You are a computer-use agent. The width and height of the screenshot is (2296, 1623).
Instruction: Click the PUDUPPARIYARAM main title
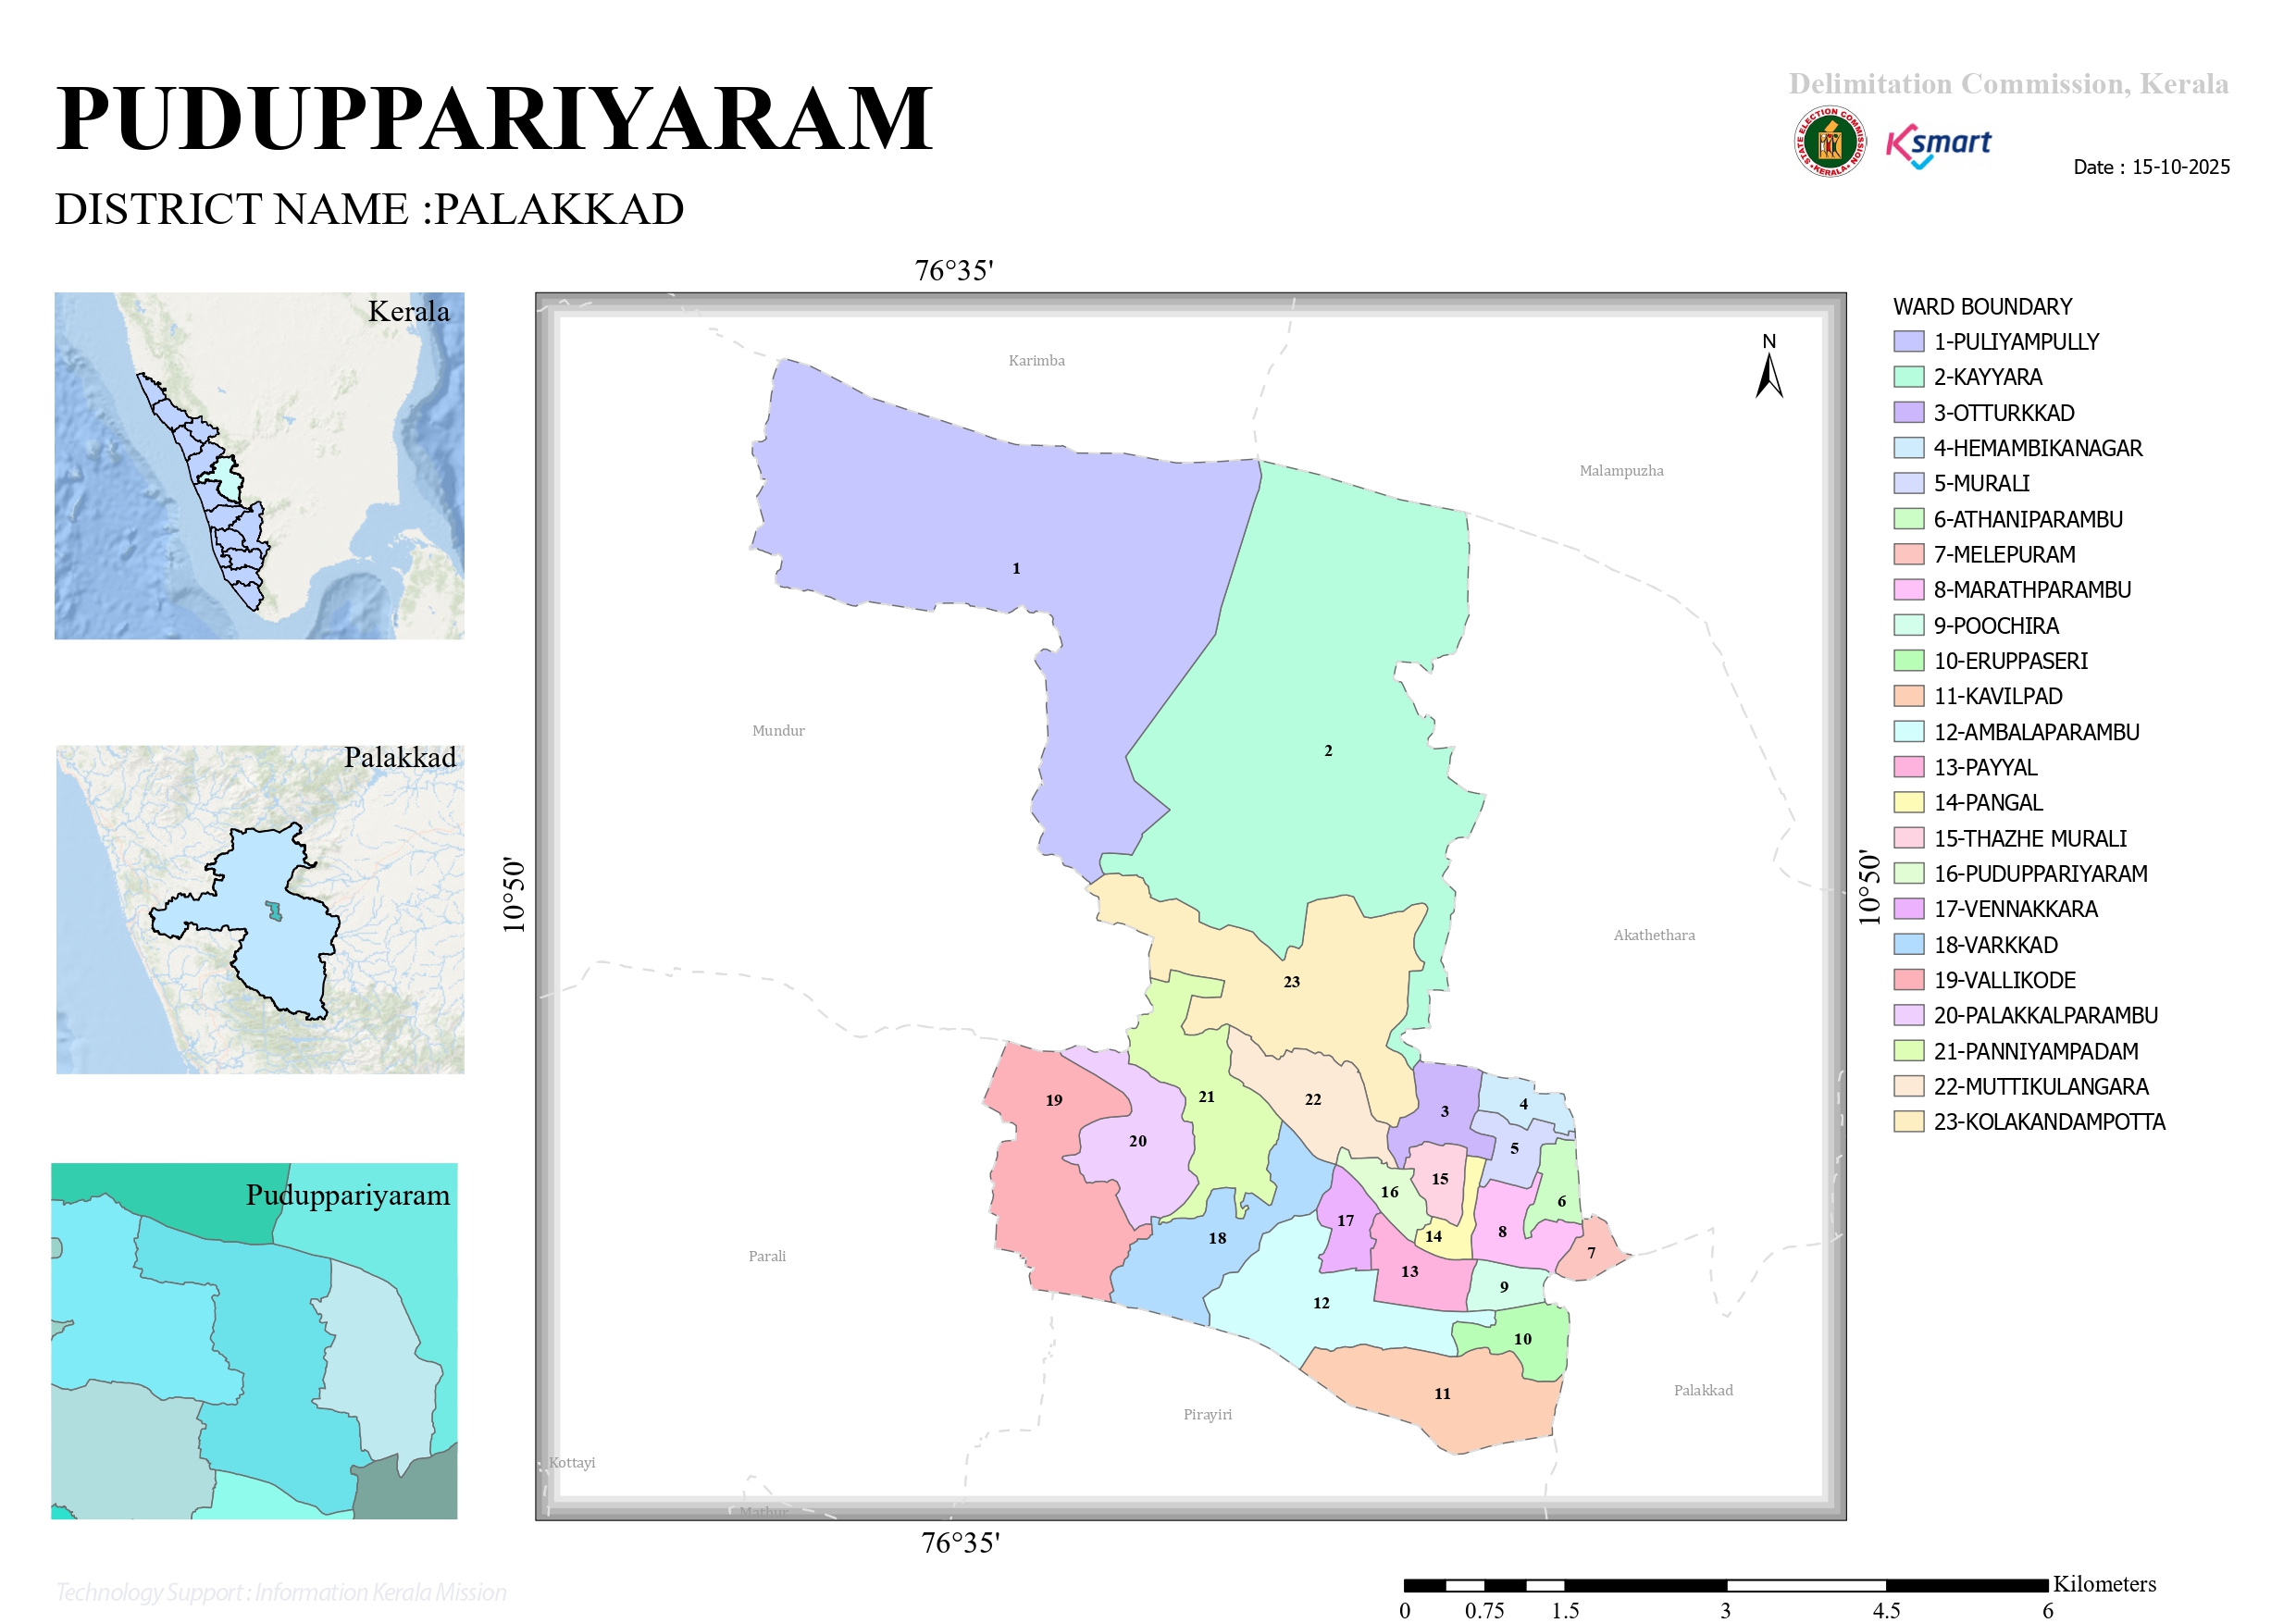pyautogui.click(x=494, y=118)
